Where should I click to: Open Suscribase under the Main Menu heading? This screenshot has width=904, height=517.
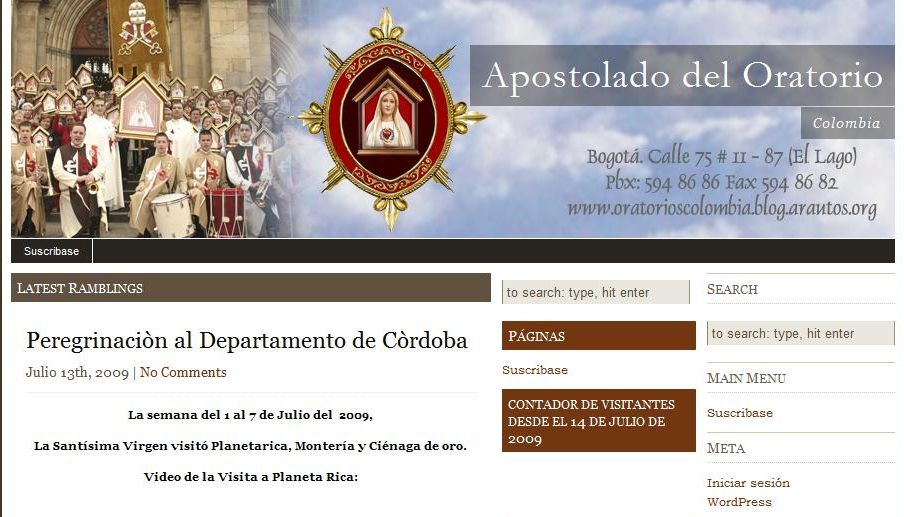pos(740,413)
